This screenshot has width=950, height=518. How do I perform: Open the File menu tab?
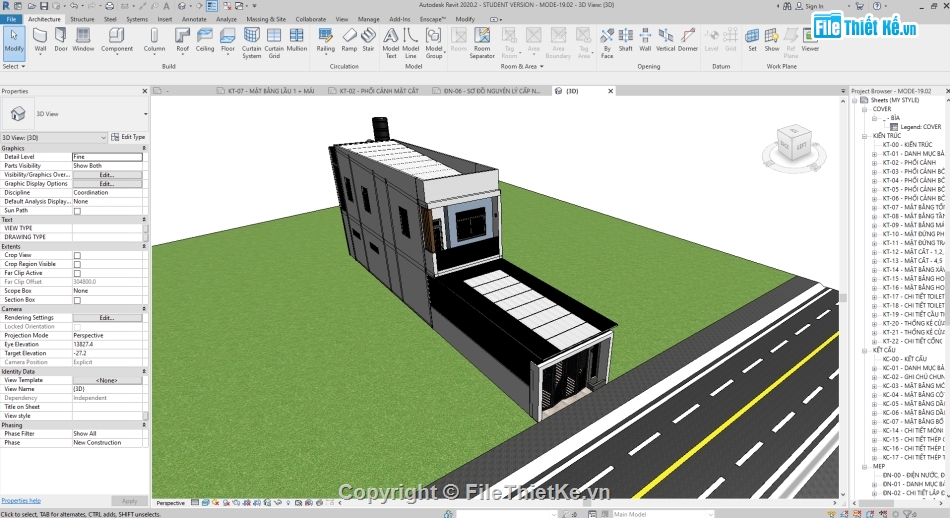[11, 19]
